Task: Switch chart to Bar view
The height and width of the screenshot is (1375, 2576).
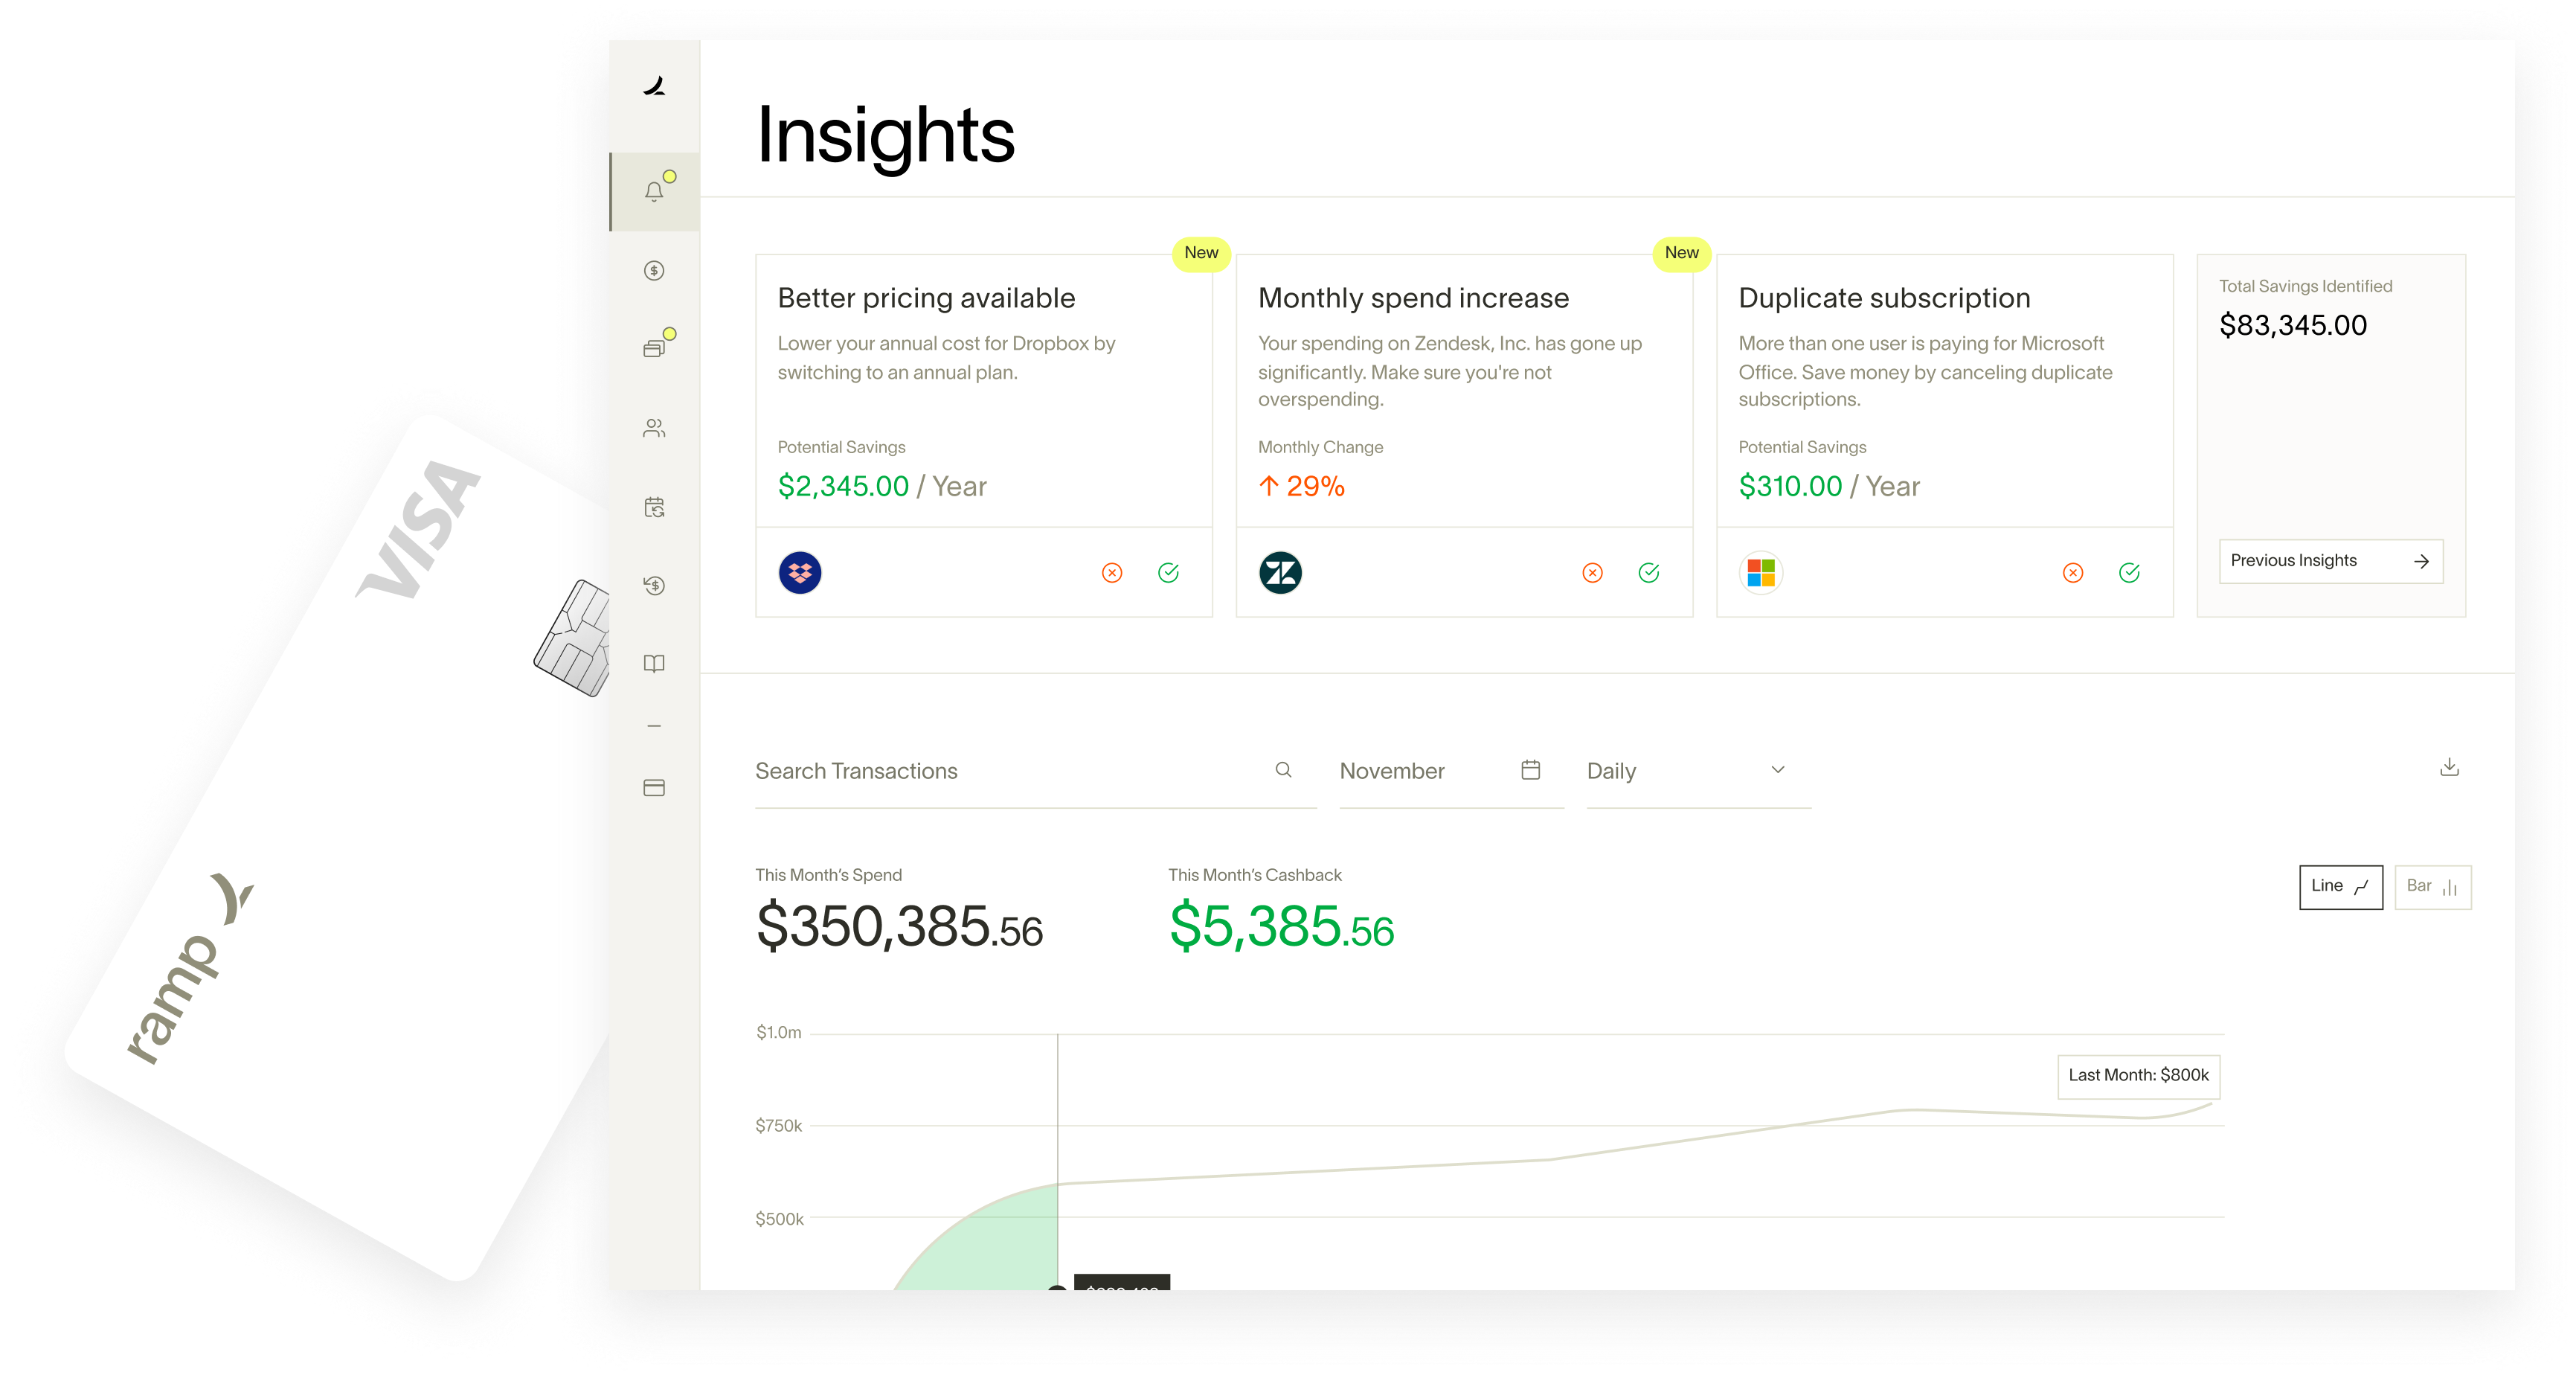Action: [x=2433, y=887]
